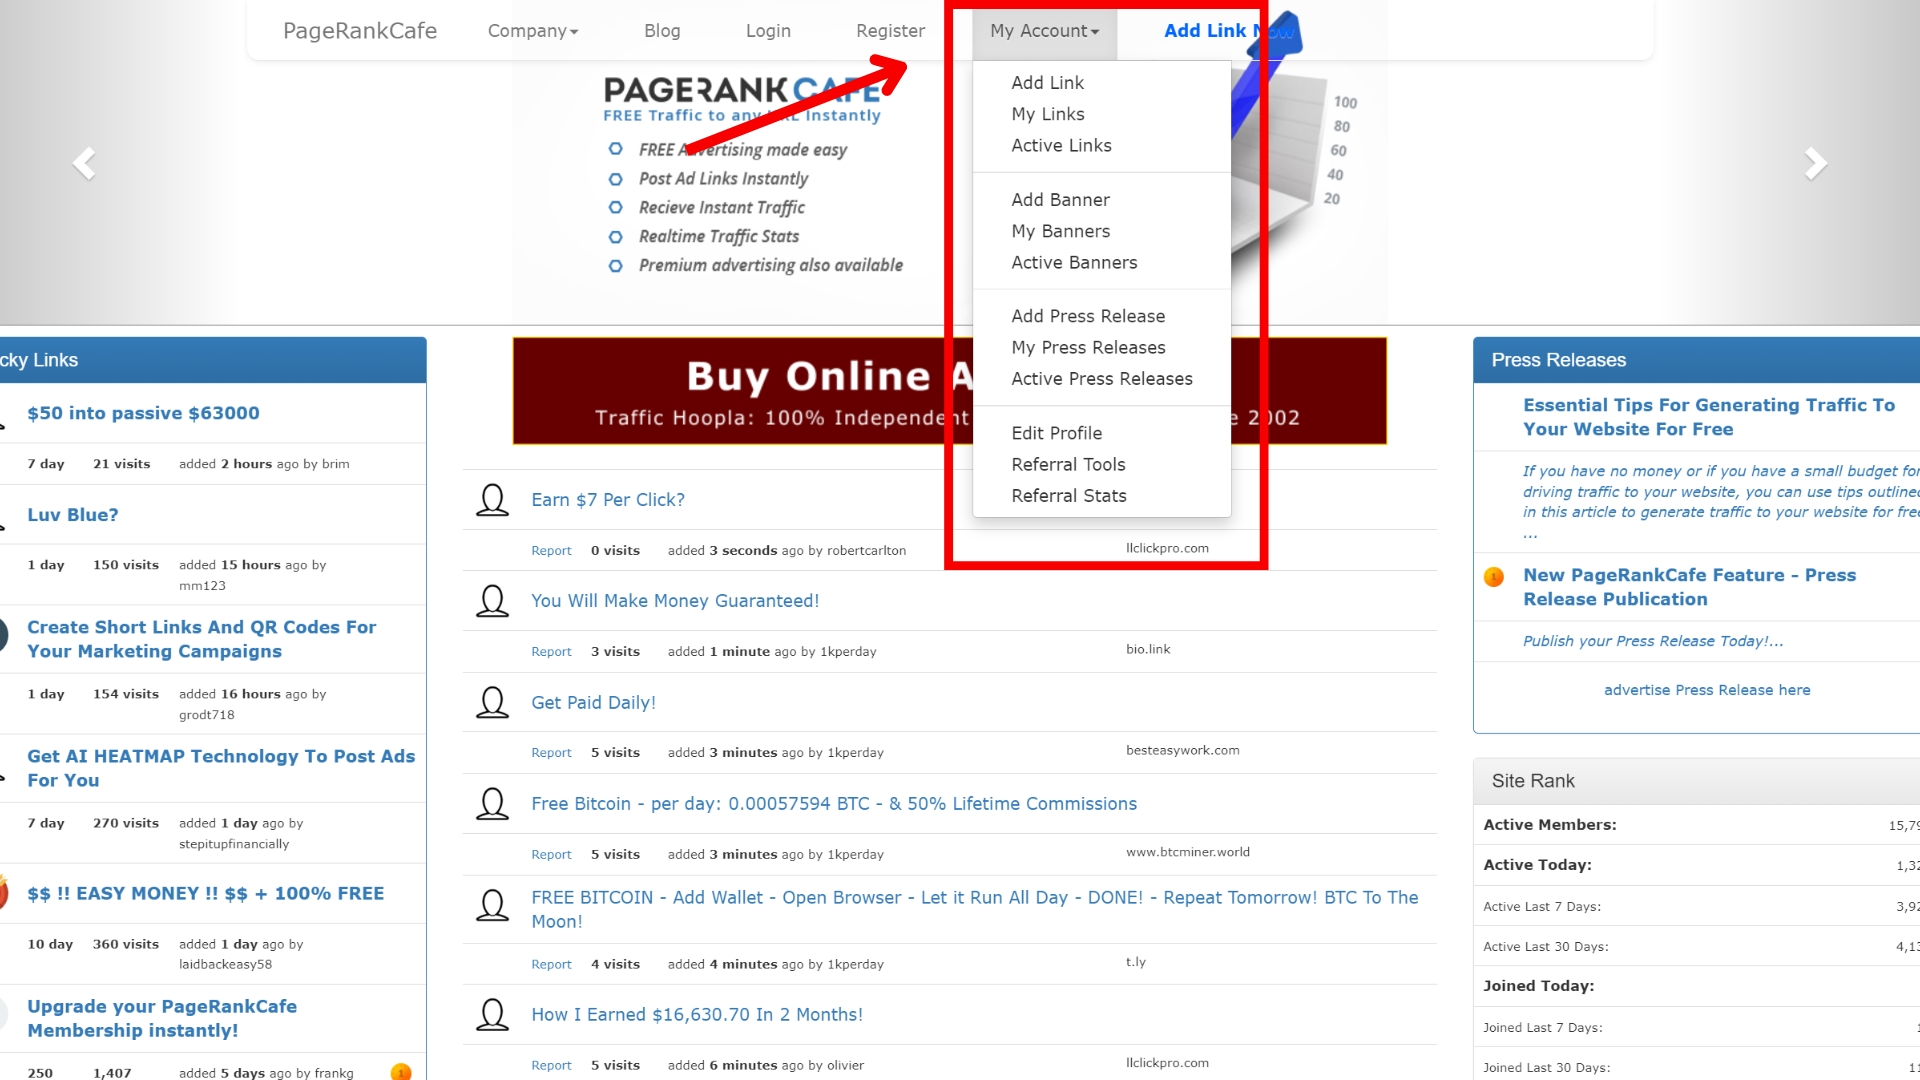Viewport: 1920px width, 1080px height.
Task: Select Add Banner from My Account menu
Action: click(1060, 198)
